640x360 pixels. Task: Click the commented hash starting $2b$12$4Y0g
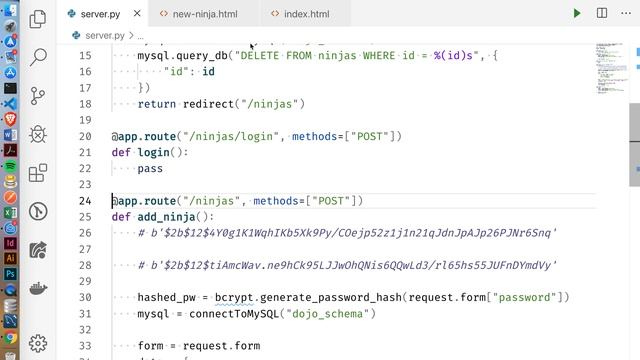pos(348,233)
